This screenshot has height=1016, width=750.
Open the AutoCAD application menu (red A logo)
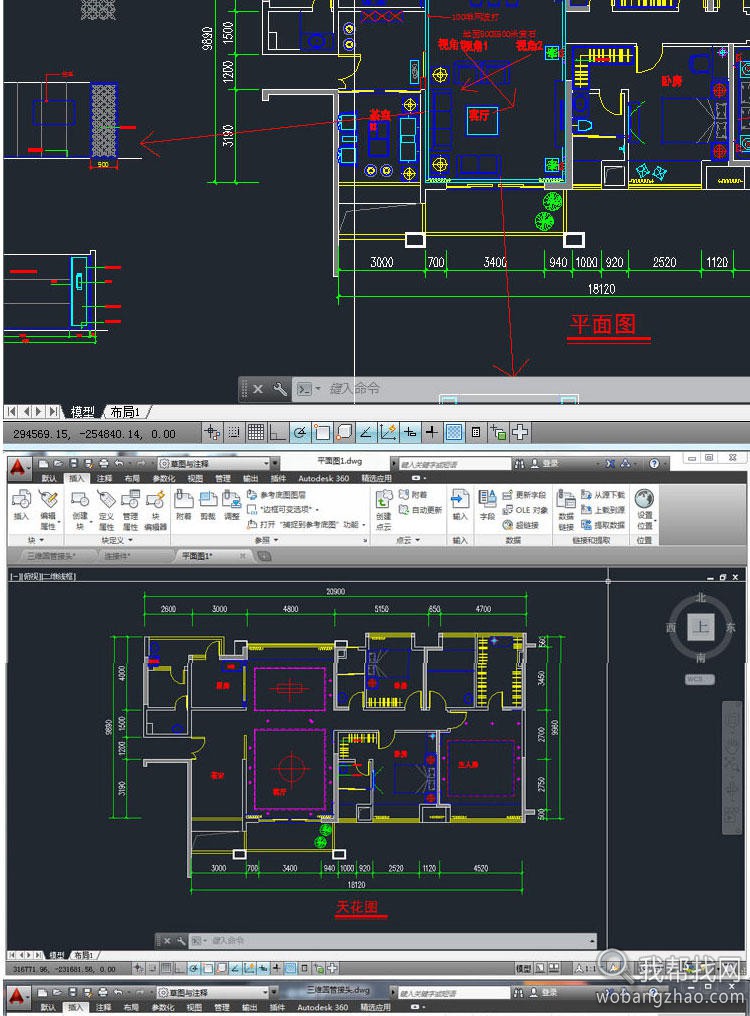point(18,467)
